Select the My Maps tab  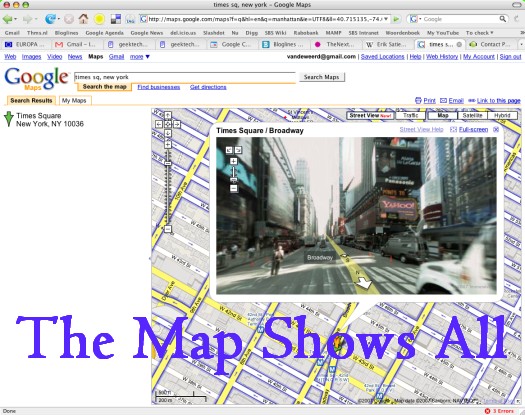(x=74, y=100)
